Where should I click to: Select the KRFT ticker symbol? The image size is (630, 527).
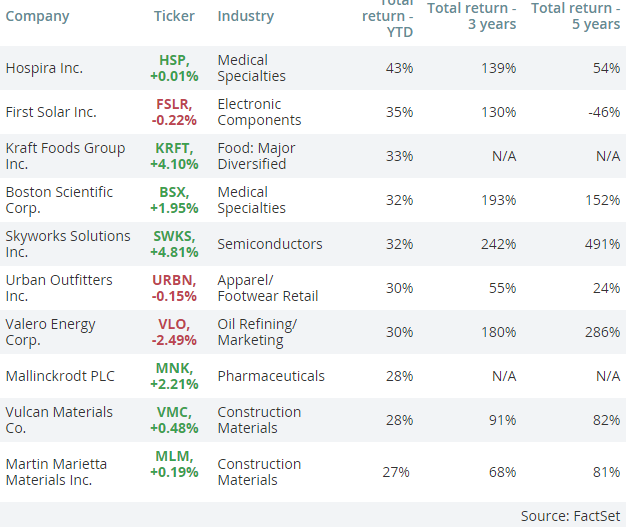176,148
